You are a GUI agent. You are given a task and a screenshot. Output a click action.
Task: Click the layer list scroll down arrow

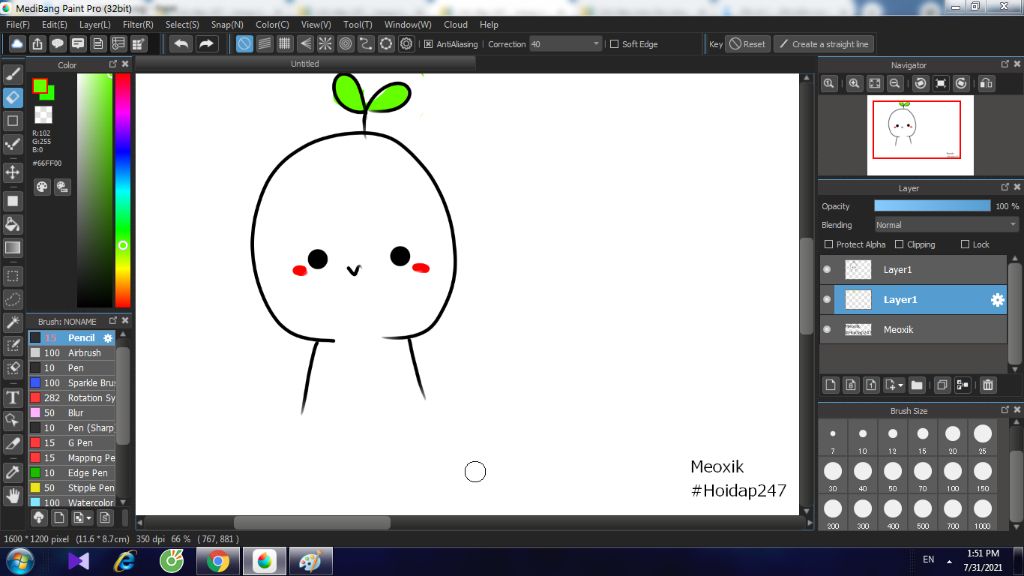pyautogui.click(x=1014, y=368)
